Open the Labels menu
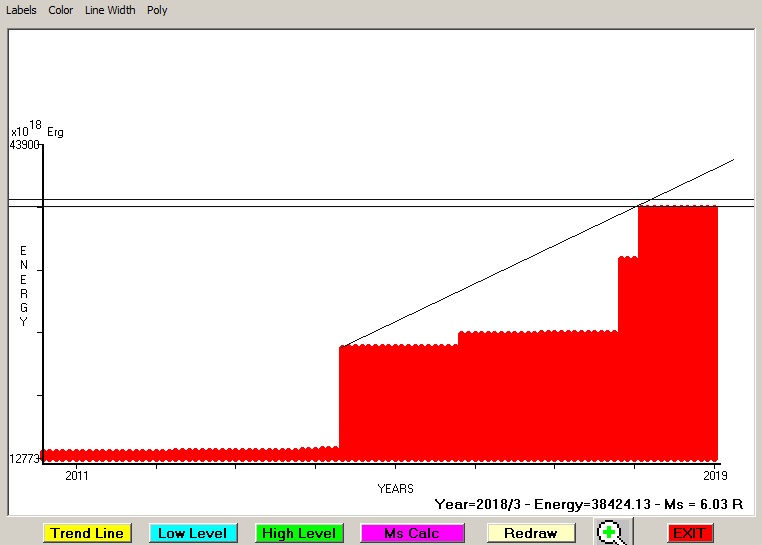The height and width of the screenshot is (545, 762). click(x=21, y=10)
